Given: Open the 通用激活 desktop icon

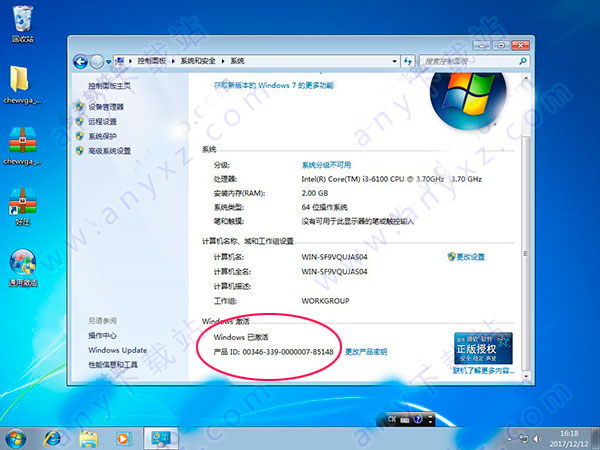Looking at the screenshot, I should coord(23,267).
